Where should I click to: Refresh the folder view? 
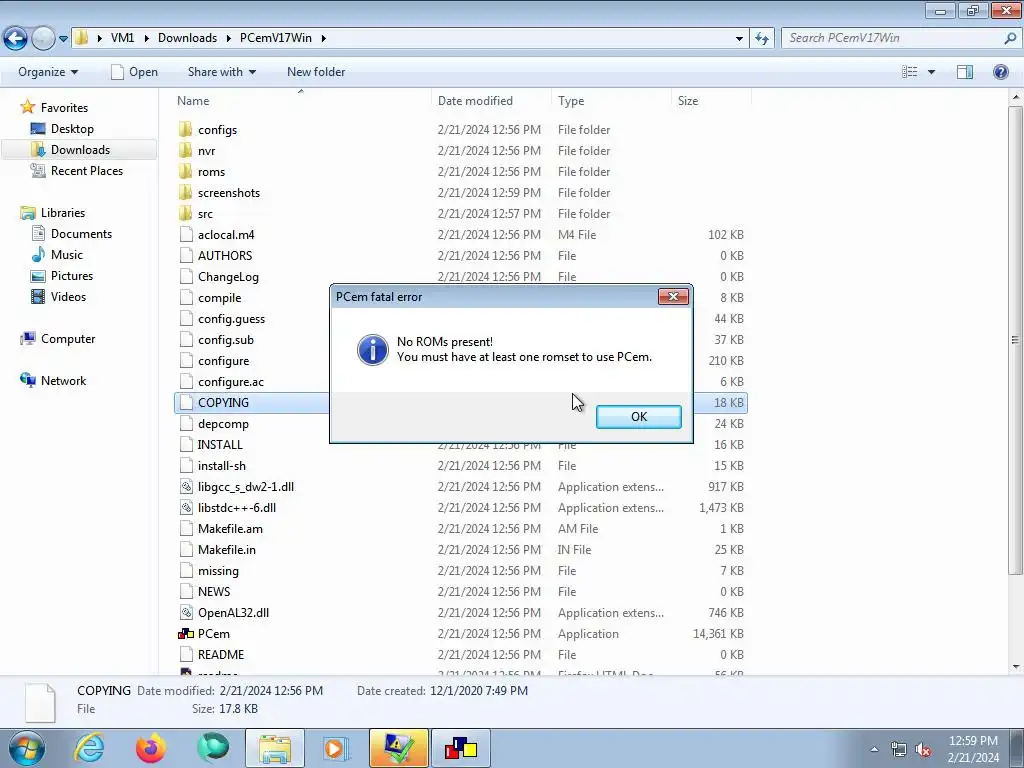click(761, 39)
